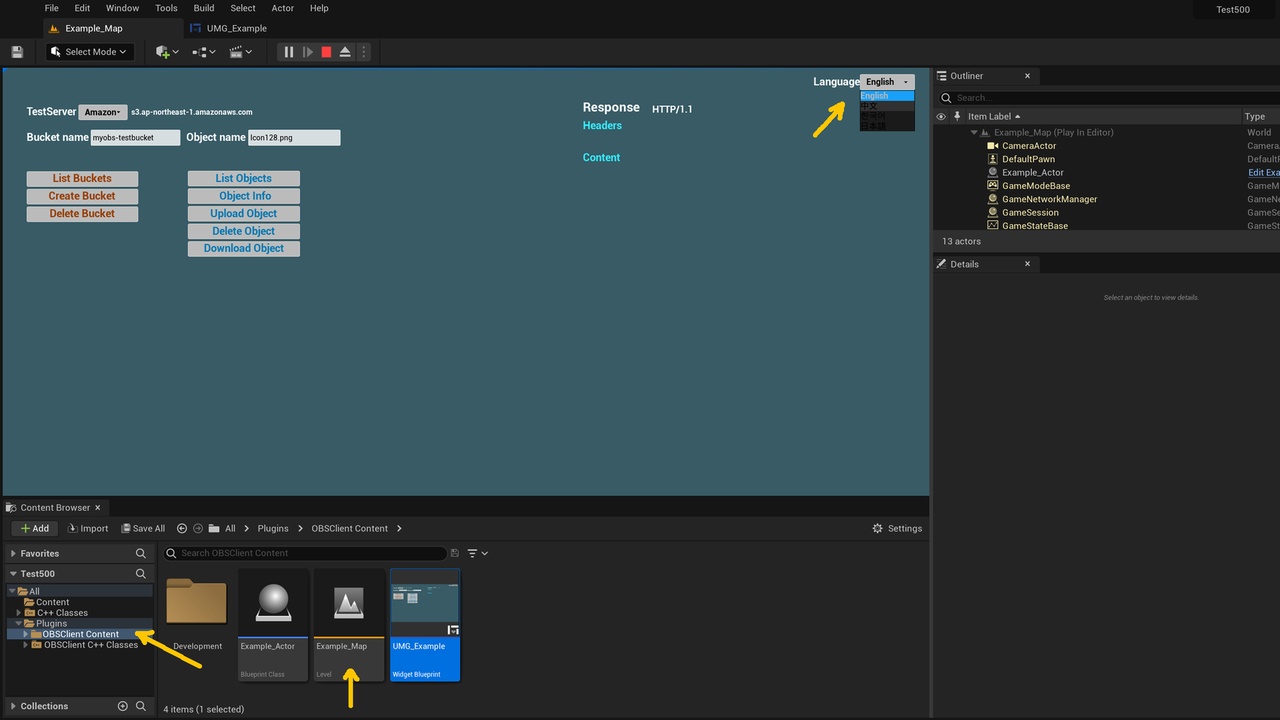The height and width of the screenshot is (720, 1280).
Task: Open the Window menu
Action: (x=123, y=8)
